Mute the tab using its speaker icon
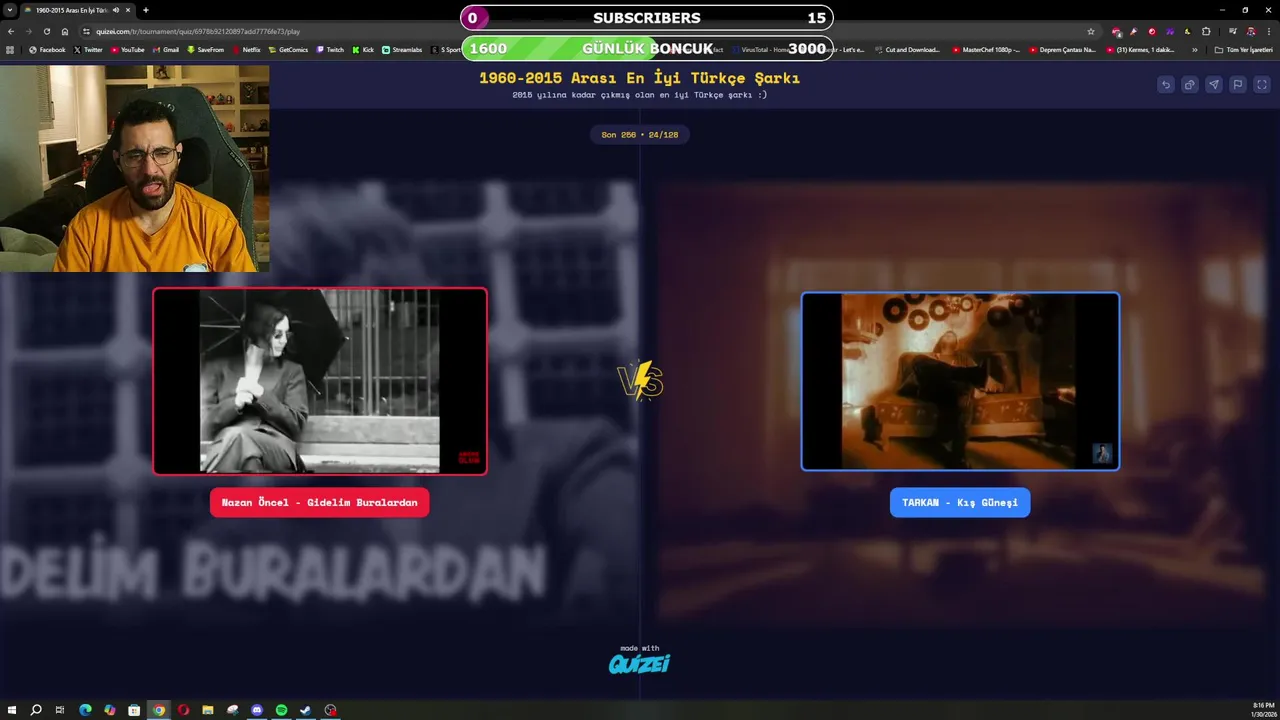 [x=116, y=10]
